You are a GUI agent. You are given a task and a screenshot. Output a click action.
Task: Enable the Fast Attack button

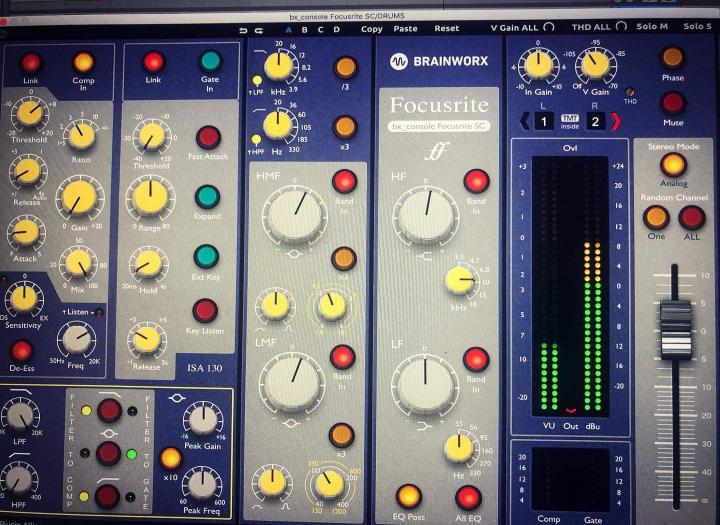coord(208,137)
